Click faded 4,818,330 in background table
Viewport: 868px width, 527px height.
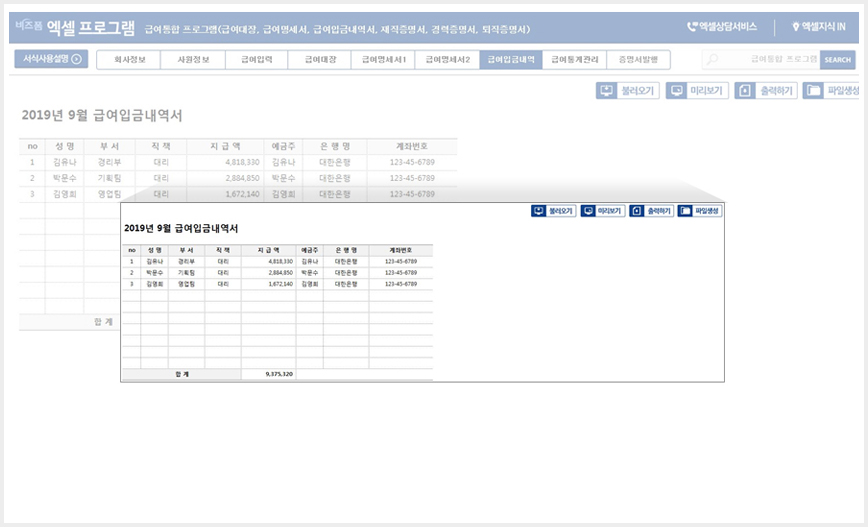242,162
